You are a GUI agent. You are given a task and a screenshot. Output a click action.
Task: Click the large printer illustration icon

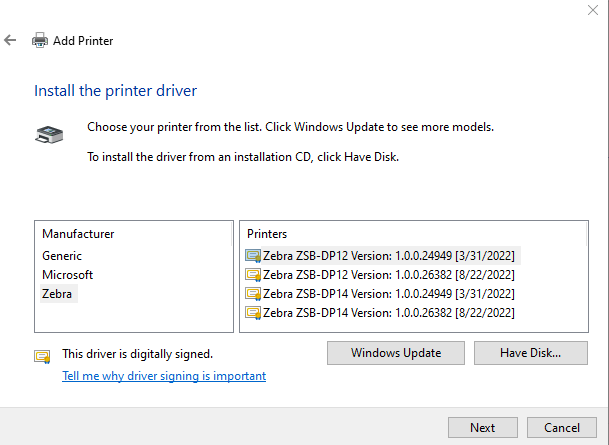pos(49,134)
